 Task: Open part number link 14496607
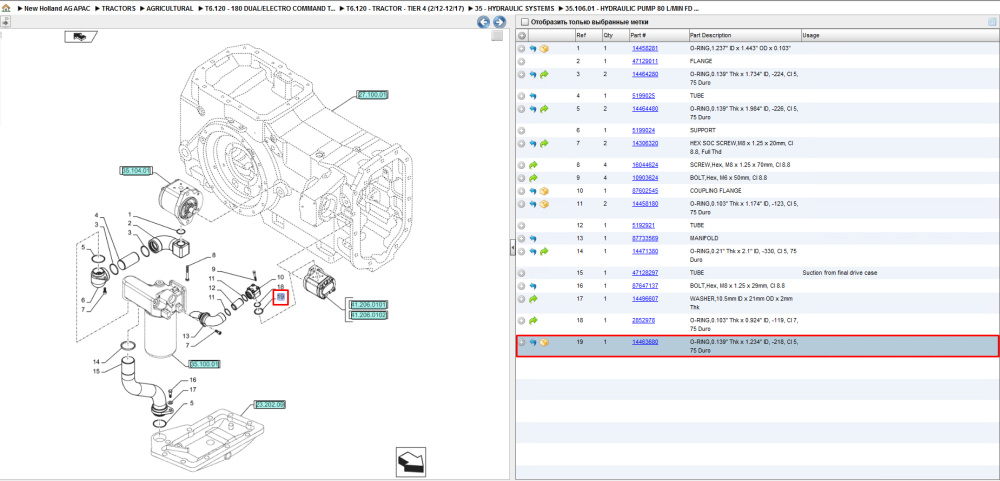645,299
